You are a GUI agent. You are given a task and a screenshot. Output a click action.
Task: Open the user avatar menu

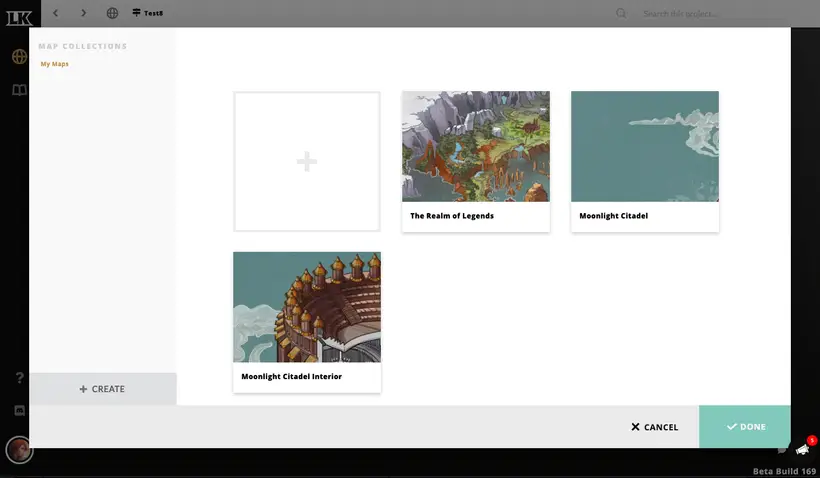(x=19, y=450)
